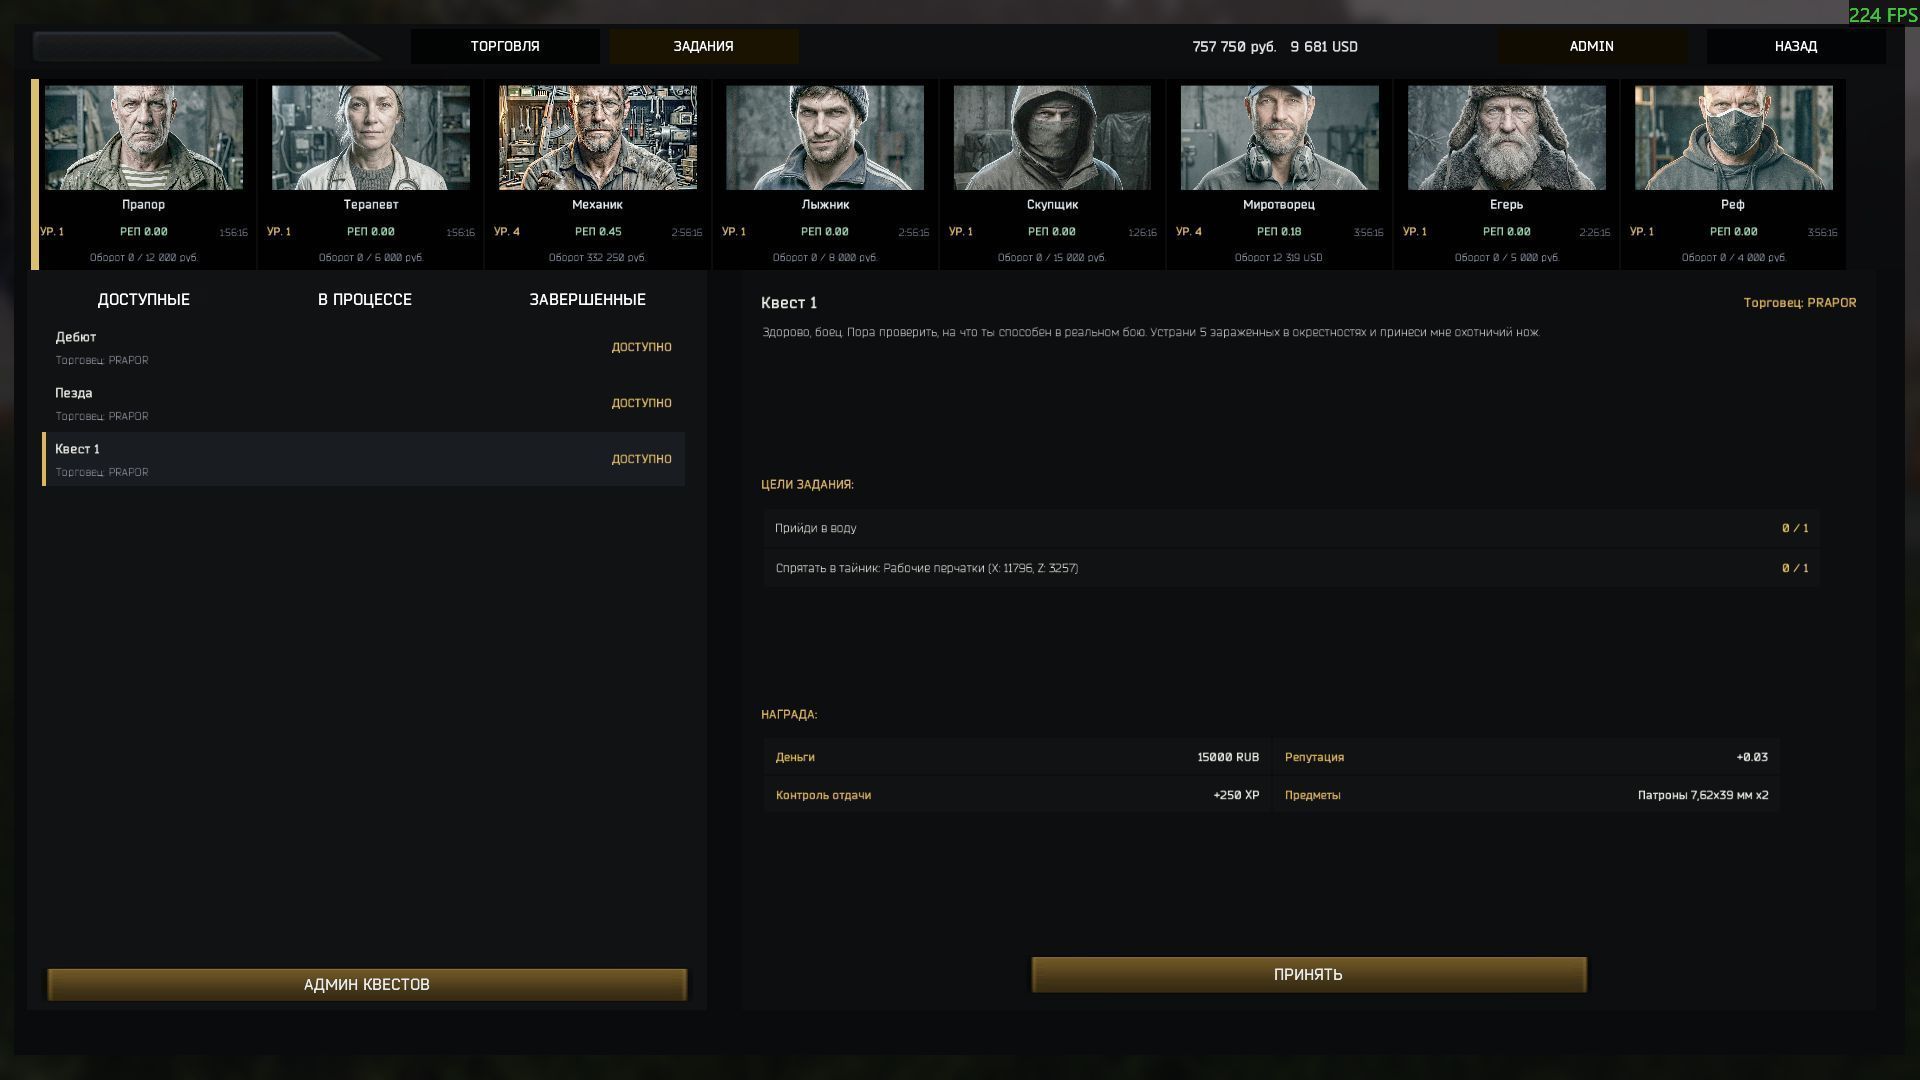Click the Репутация +0.03 reward
1920x1080 pixels.
(1526, 757)
